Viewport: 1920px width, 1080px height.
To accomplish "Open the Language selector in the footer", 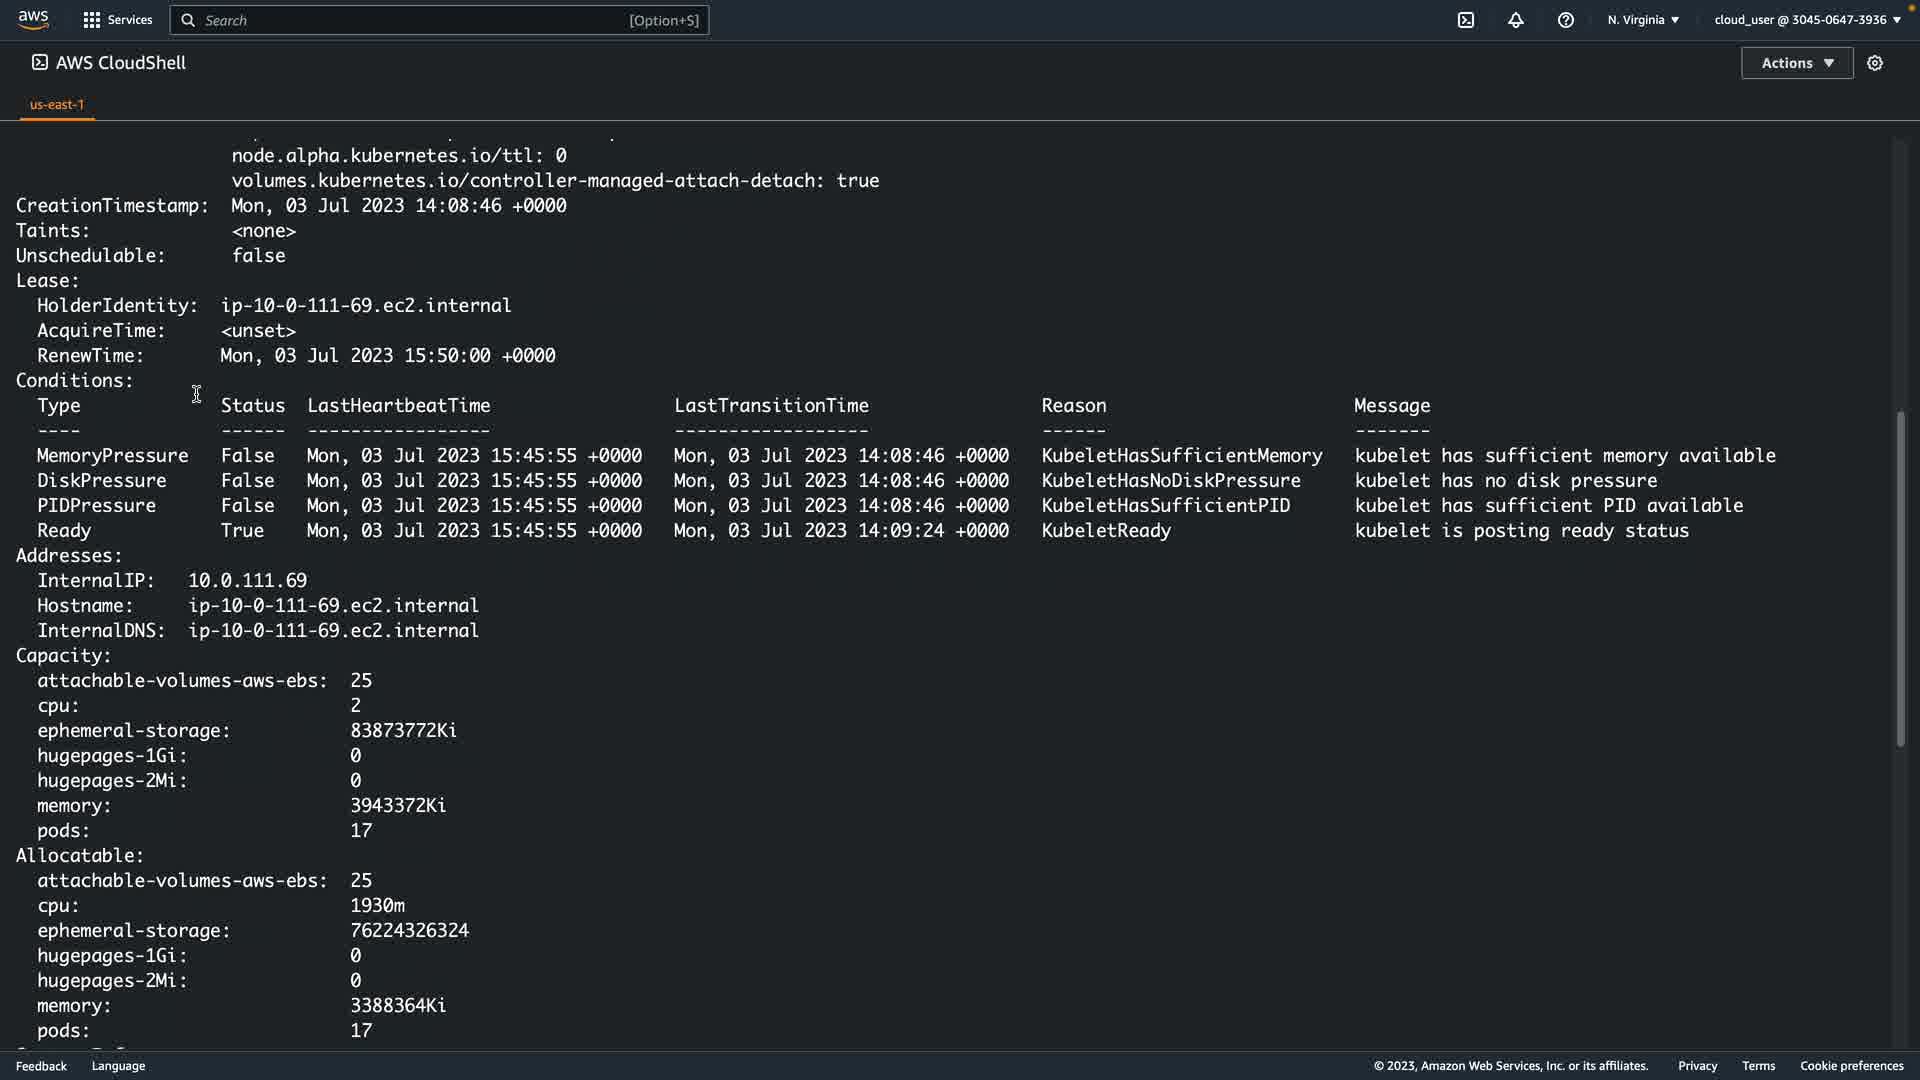I will (x=118, y=1066).
